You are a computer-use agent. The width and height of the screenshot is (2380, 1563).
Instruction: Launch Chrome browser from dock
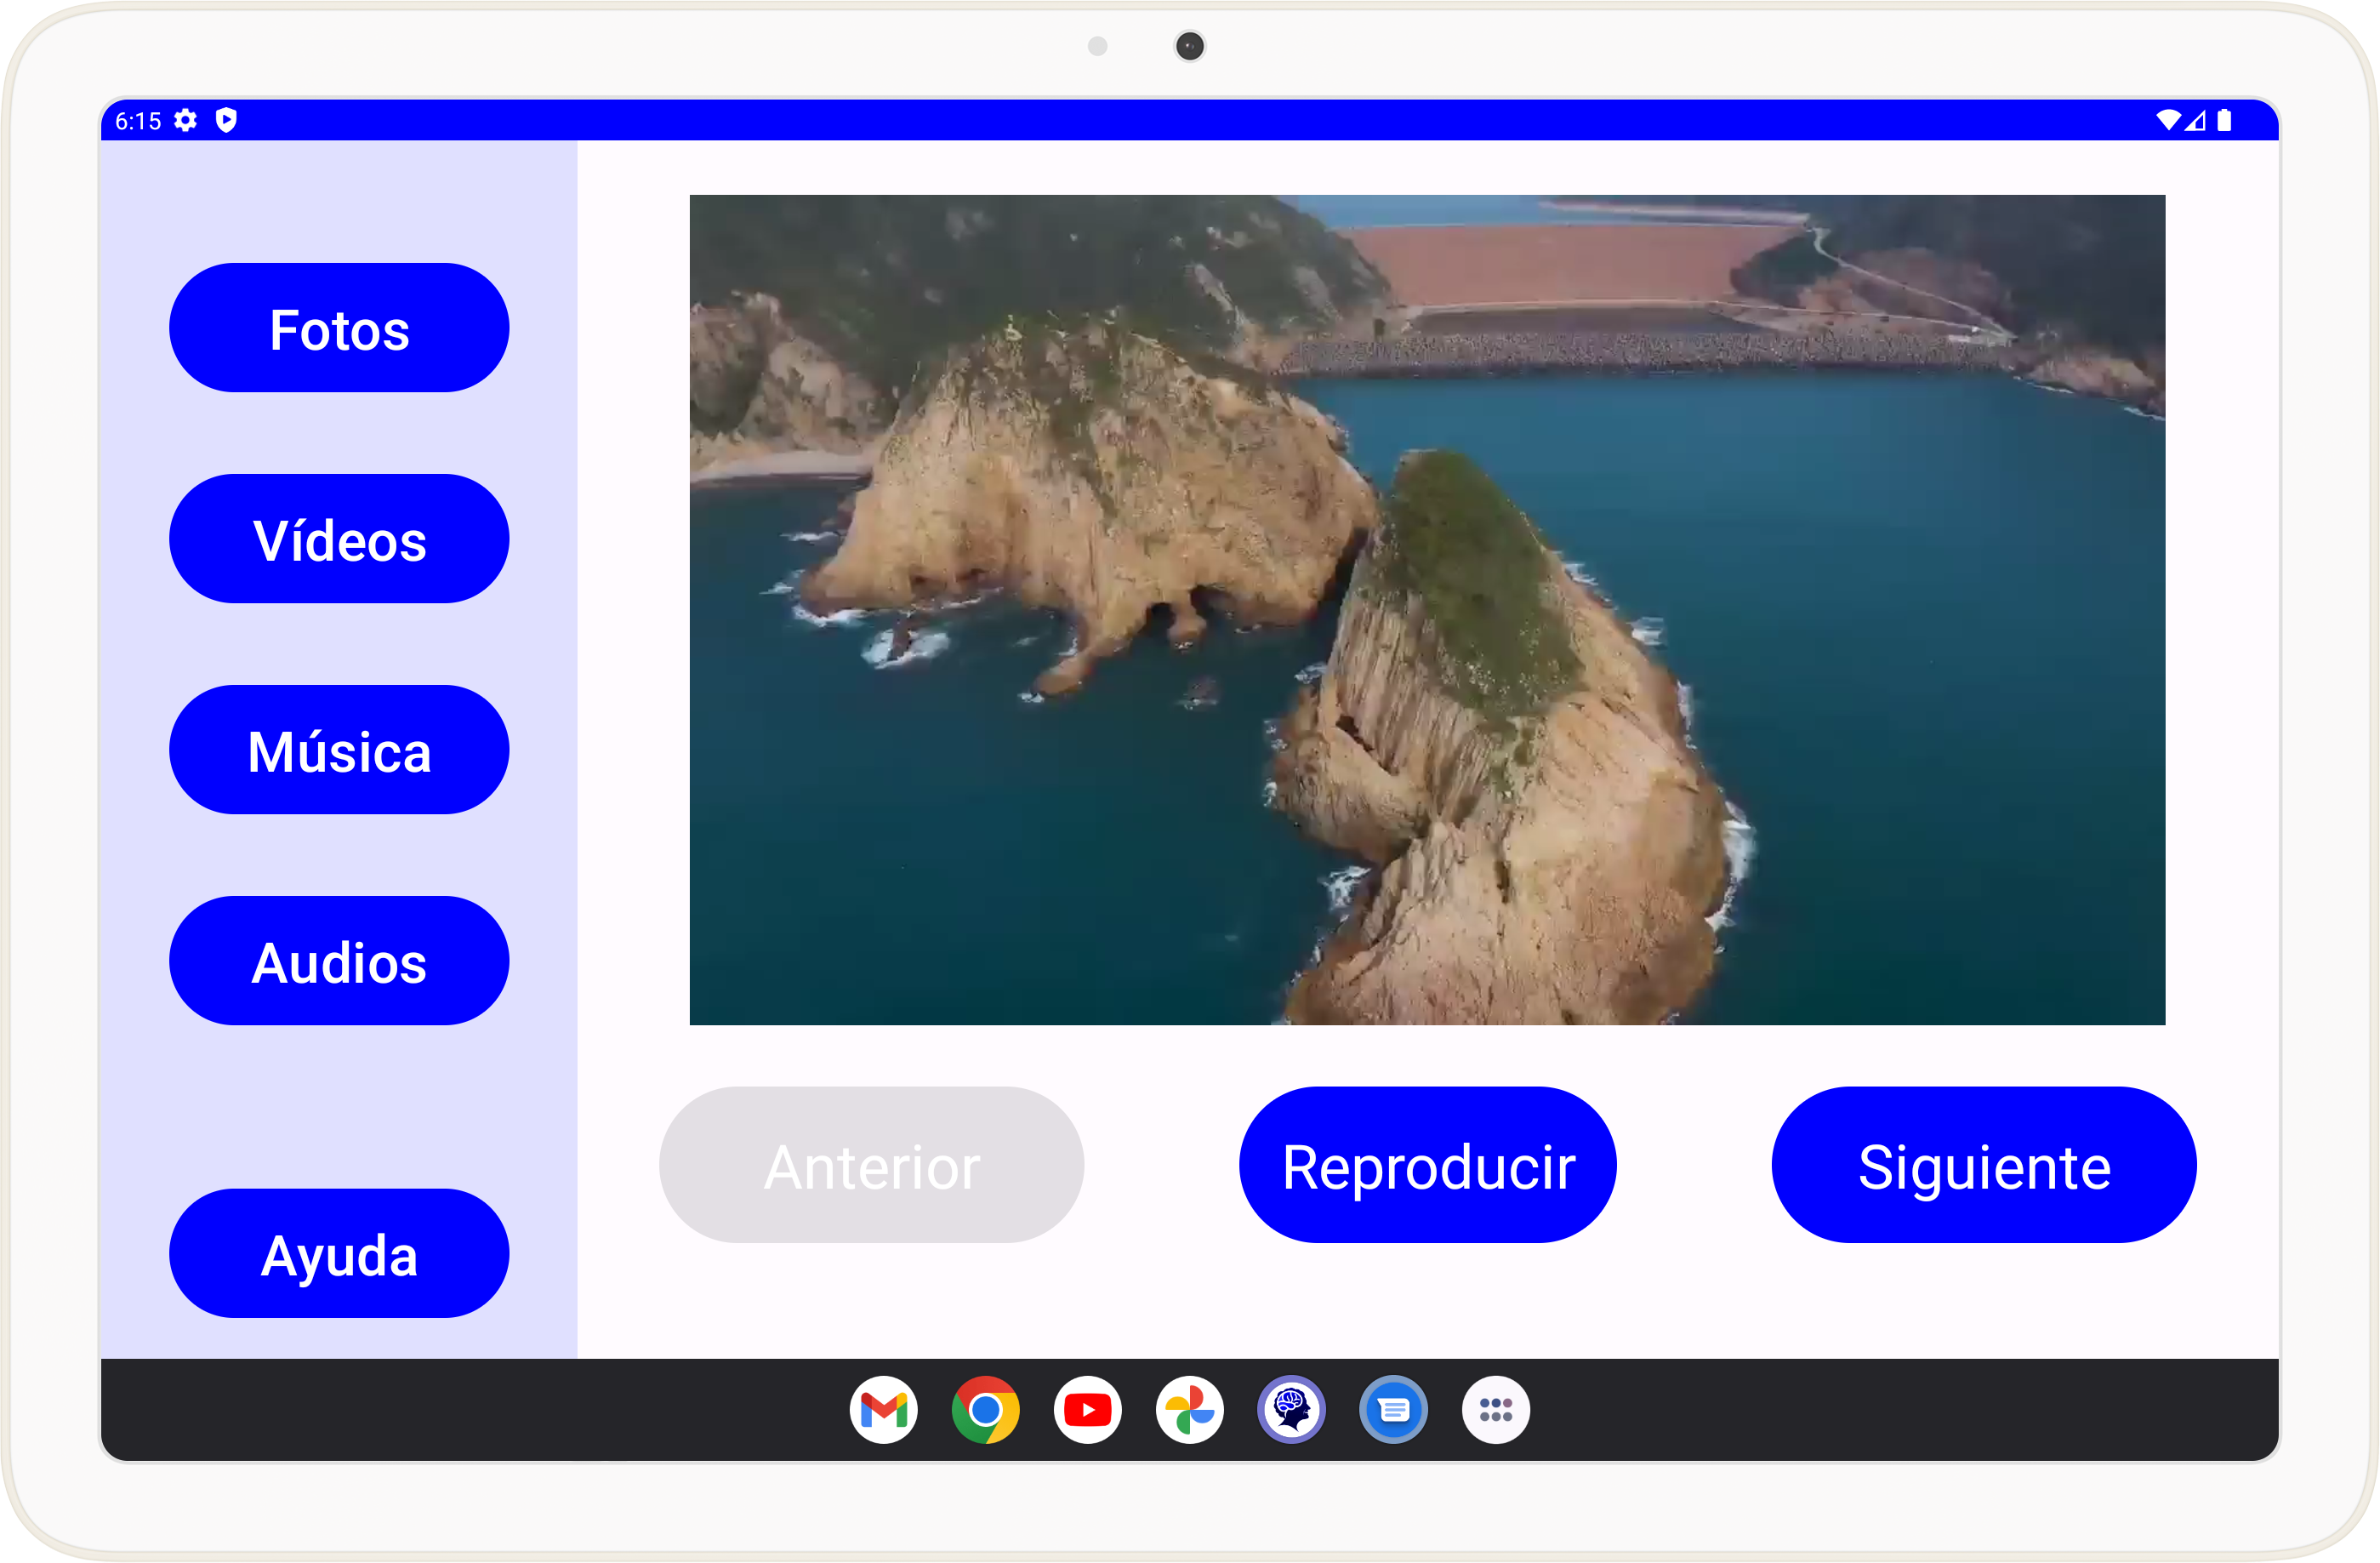click(x=985, y=1410)
